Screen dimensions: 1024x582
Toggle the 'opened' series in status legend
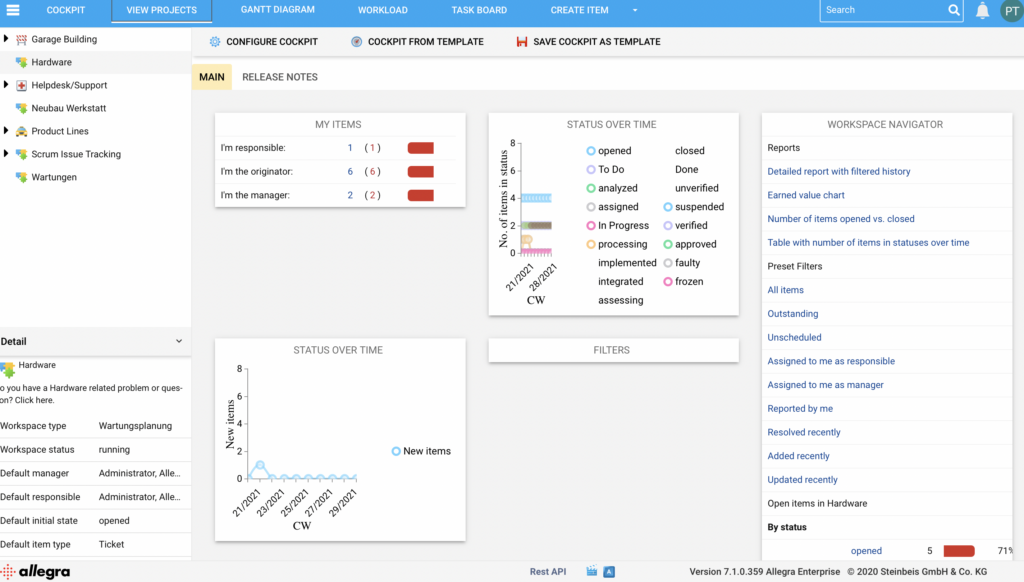[x=591, y=151]
